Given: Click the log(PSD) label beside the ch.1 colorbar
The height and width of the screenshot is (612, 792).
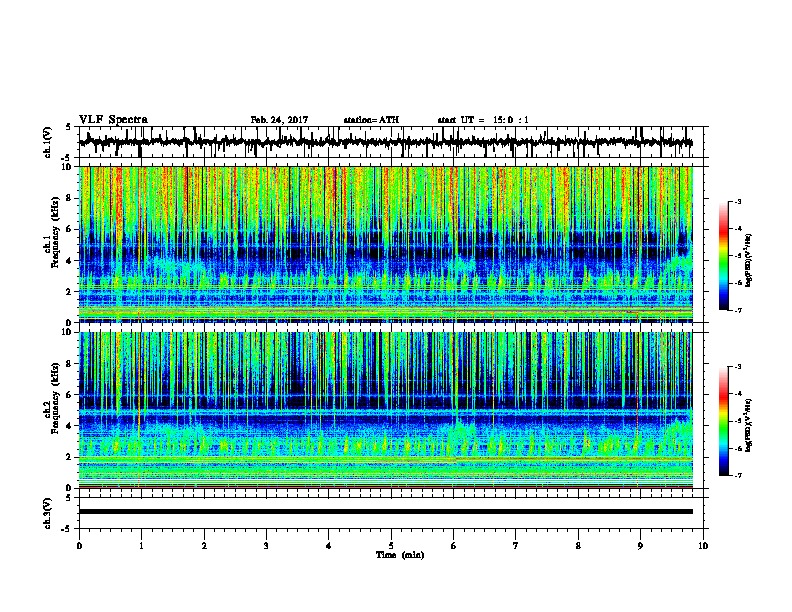Looking at the screenshot, I should tap(749, 261).
